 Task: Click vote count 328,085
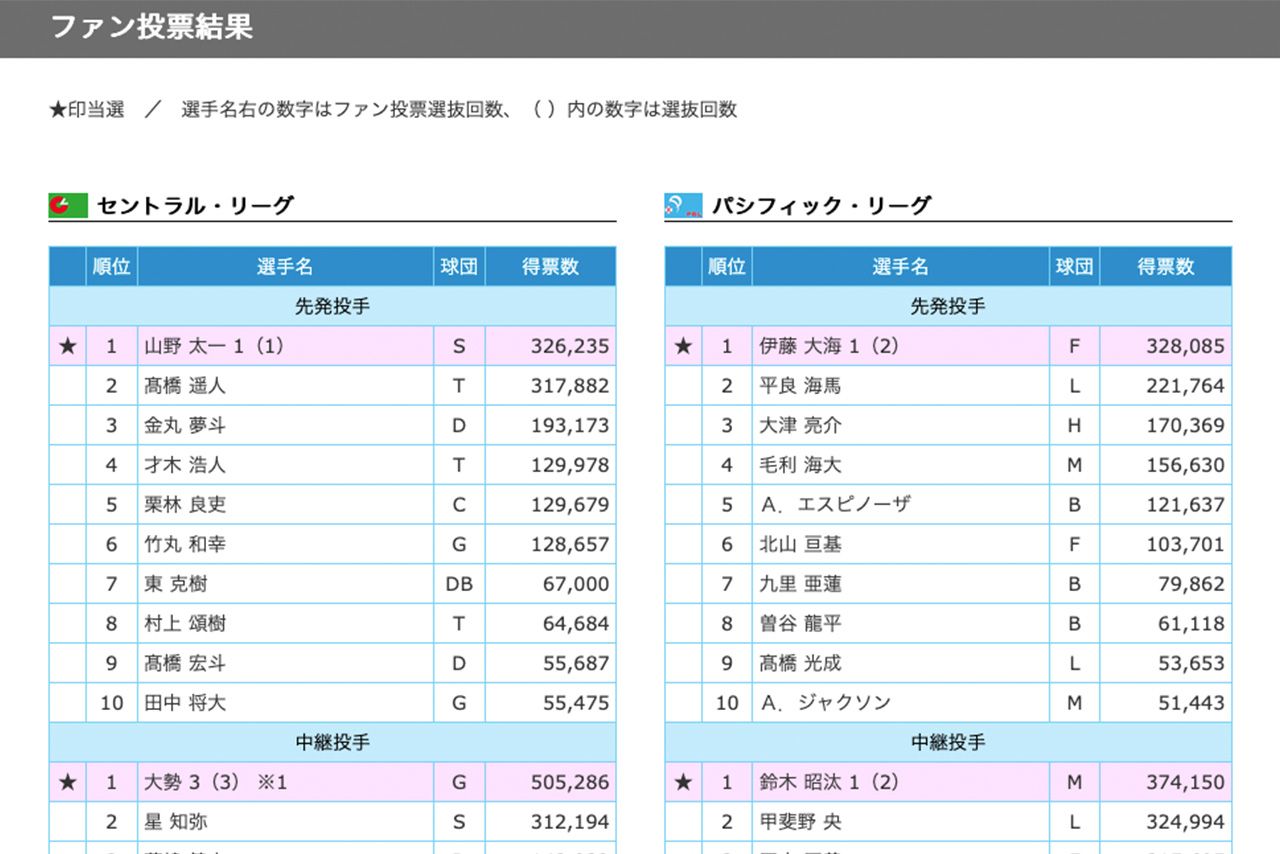(x=1185, y=346)
